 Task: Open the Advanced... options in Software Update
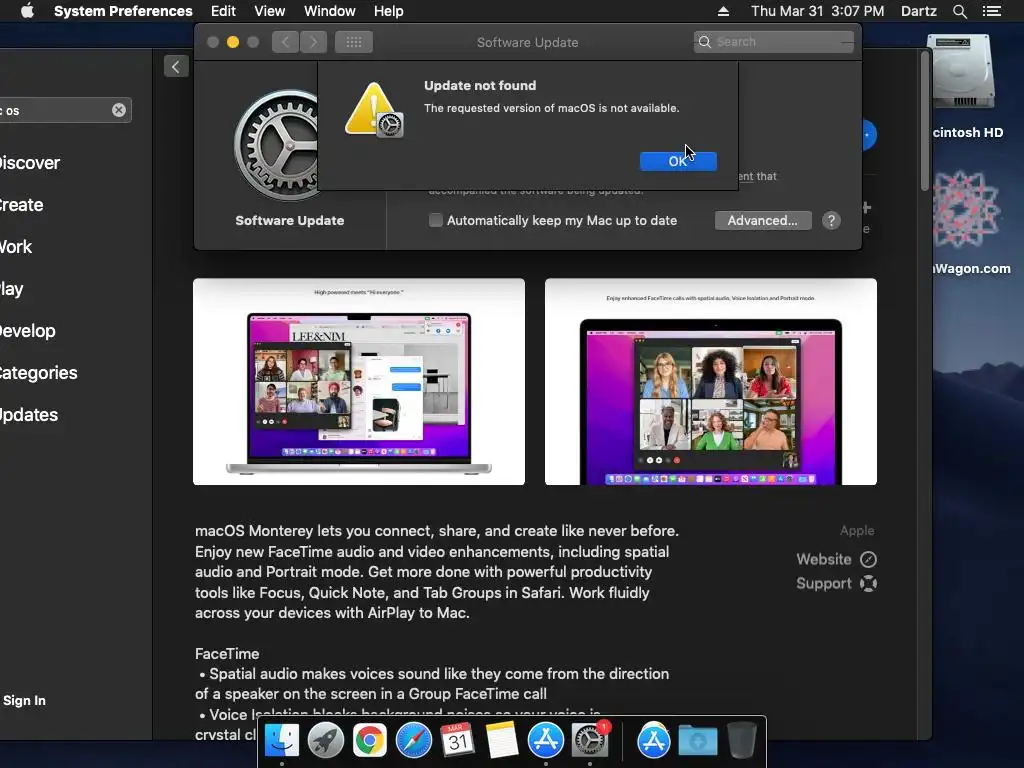(763, 221)
